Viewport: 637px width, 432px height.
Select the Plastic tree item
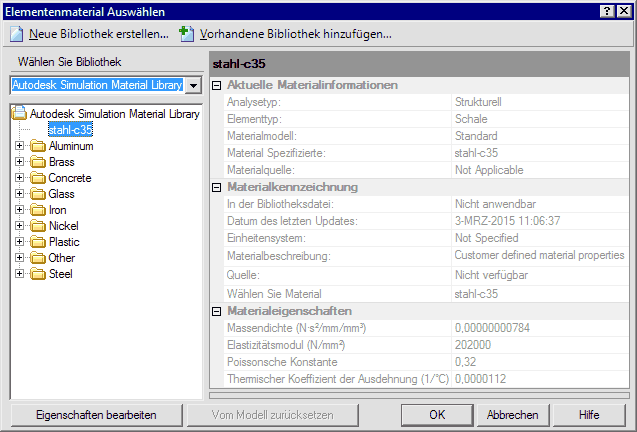[x=64, y=242]
